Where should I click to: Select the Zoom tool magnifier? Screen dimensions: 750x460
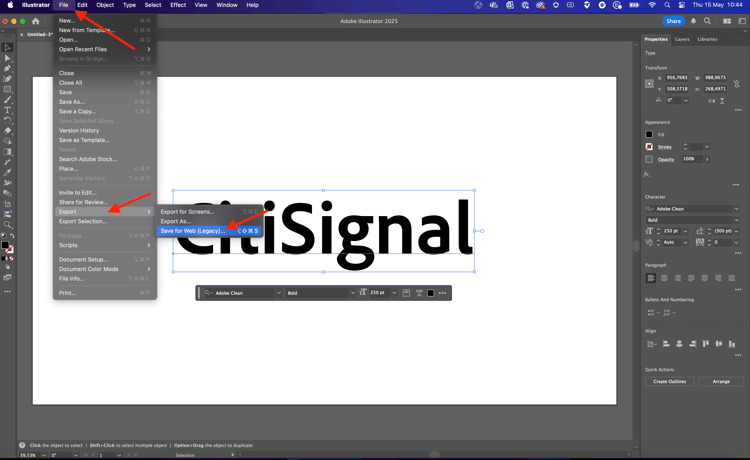[x=7, y=225]
